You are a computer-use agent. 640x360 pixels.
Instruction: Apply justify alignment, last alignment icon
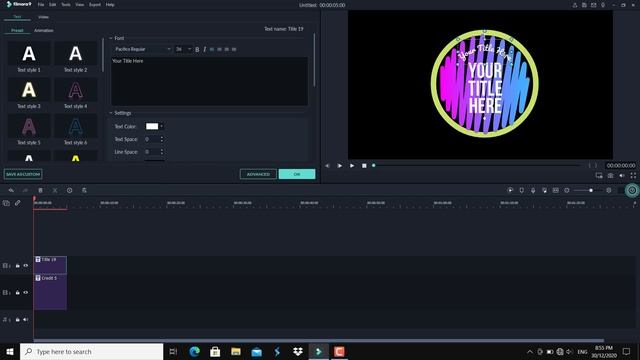(234, 49)
